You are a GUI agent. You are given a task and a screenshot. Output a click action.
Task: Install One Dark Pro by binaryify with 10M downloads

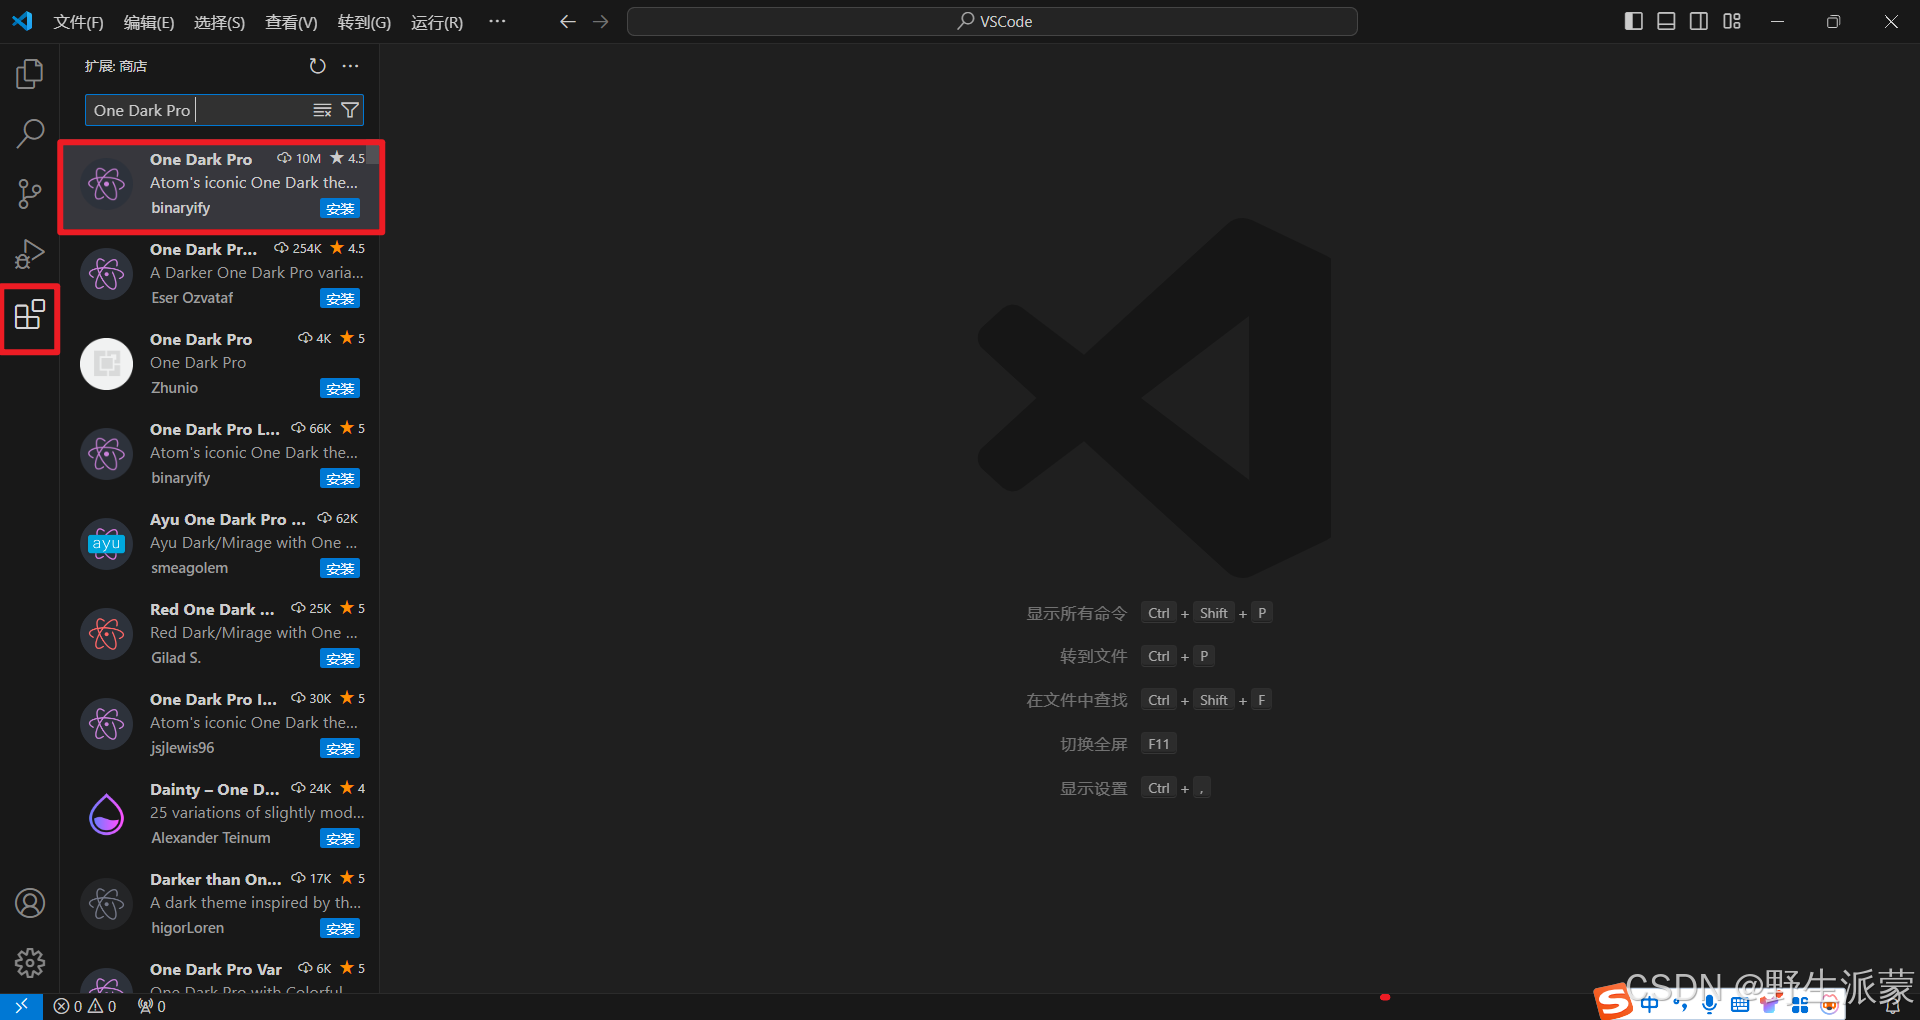point(340,209)
